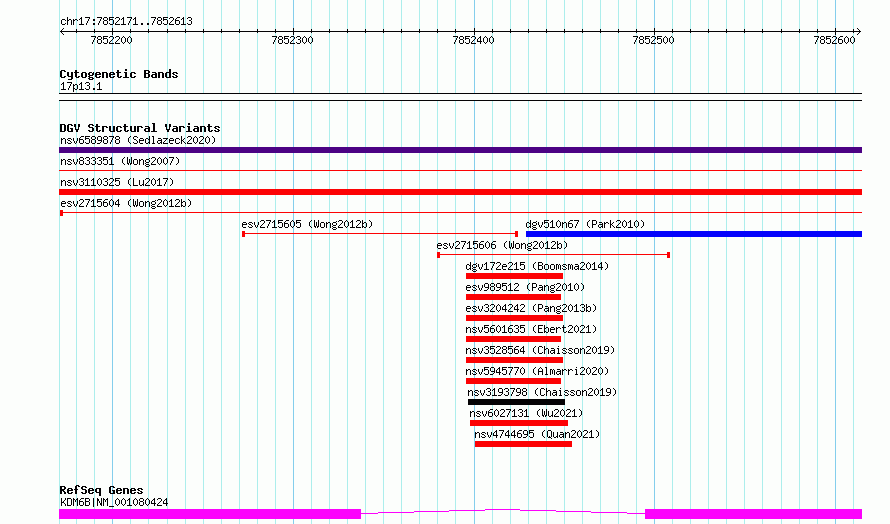This screenshot has width=890, height=524.
Task: Open the dgv172e215 (Boomsma2014) label
Action: (537, 266)
